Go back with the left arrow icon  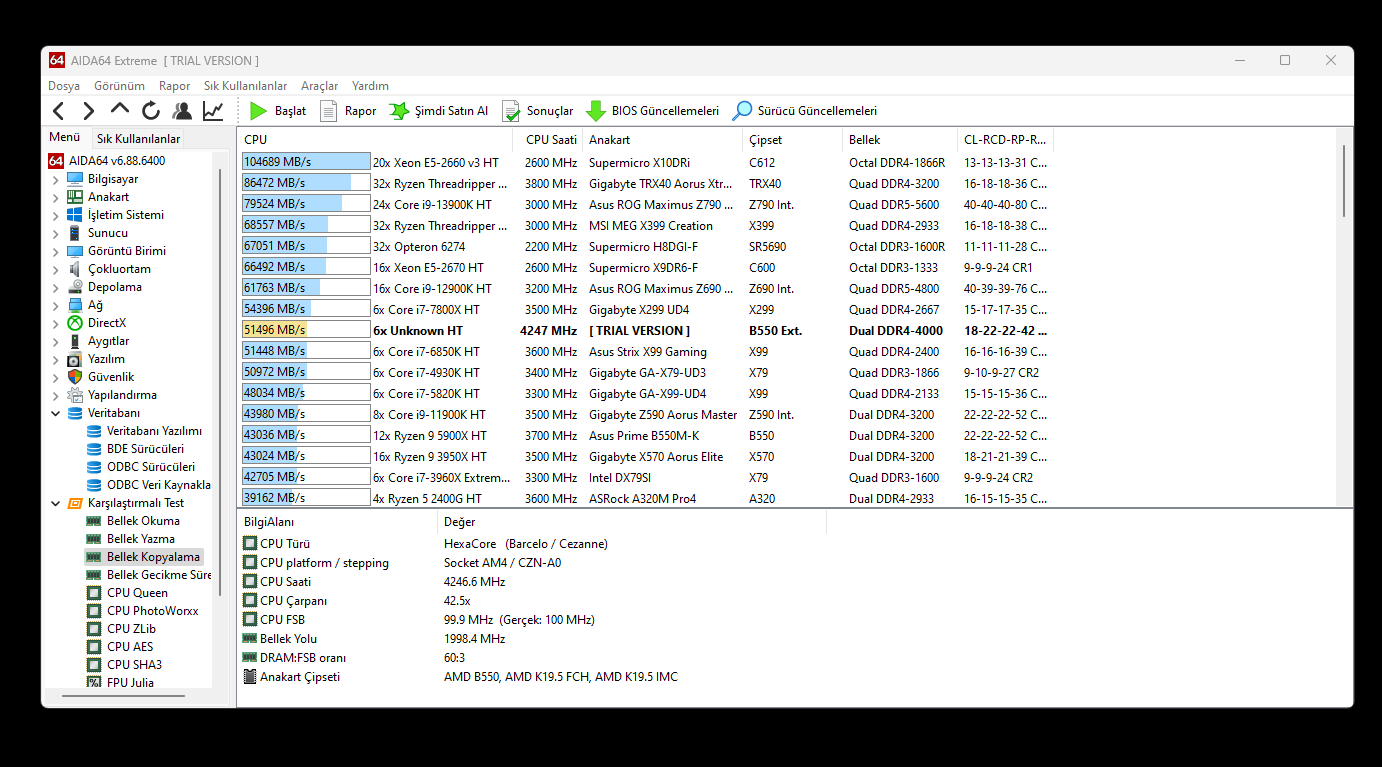(58, 111)
